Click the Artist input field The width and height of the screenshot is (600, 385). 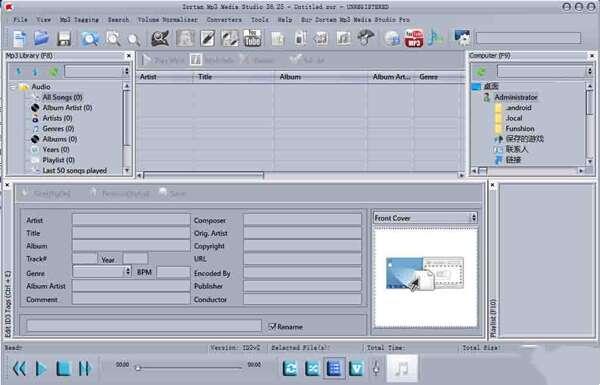[131, 220]
